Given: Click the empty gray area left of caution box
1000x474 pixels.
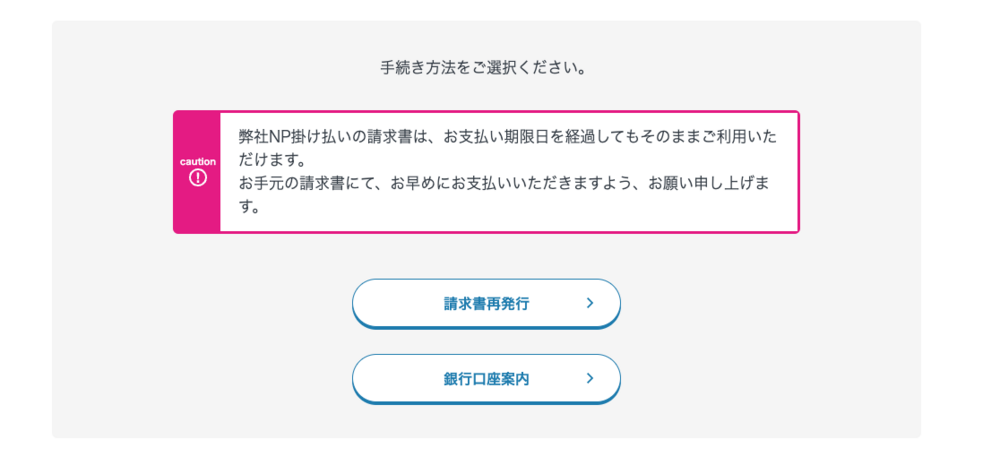Looking at the screenshot, I should 112,172.
